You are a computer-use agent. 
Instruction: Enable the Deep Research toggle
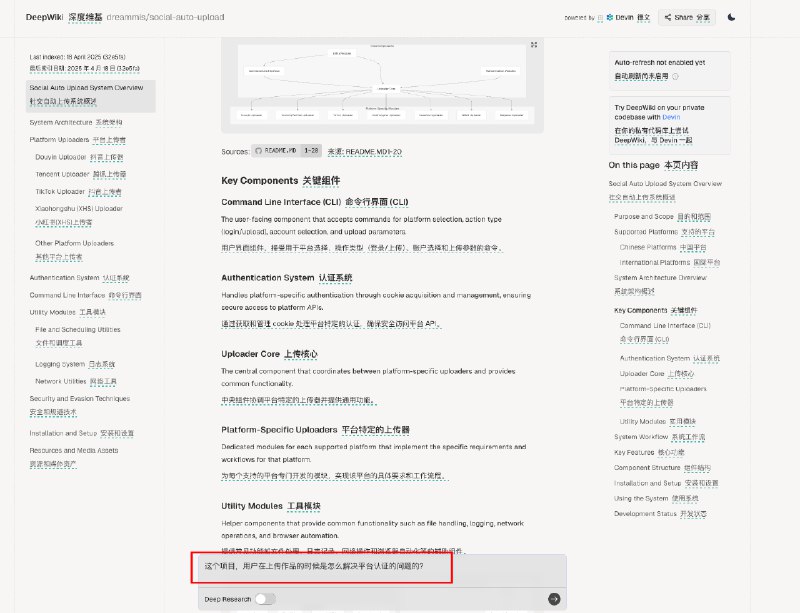pyautogui.click(x=265, y=599)
